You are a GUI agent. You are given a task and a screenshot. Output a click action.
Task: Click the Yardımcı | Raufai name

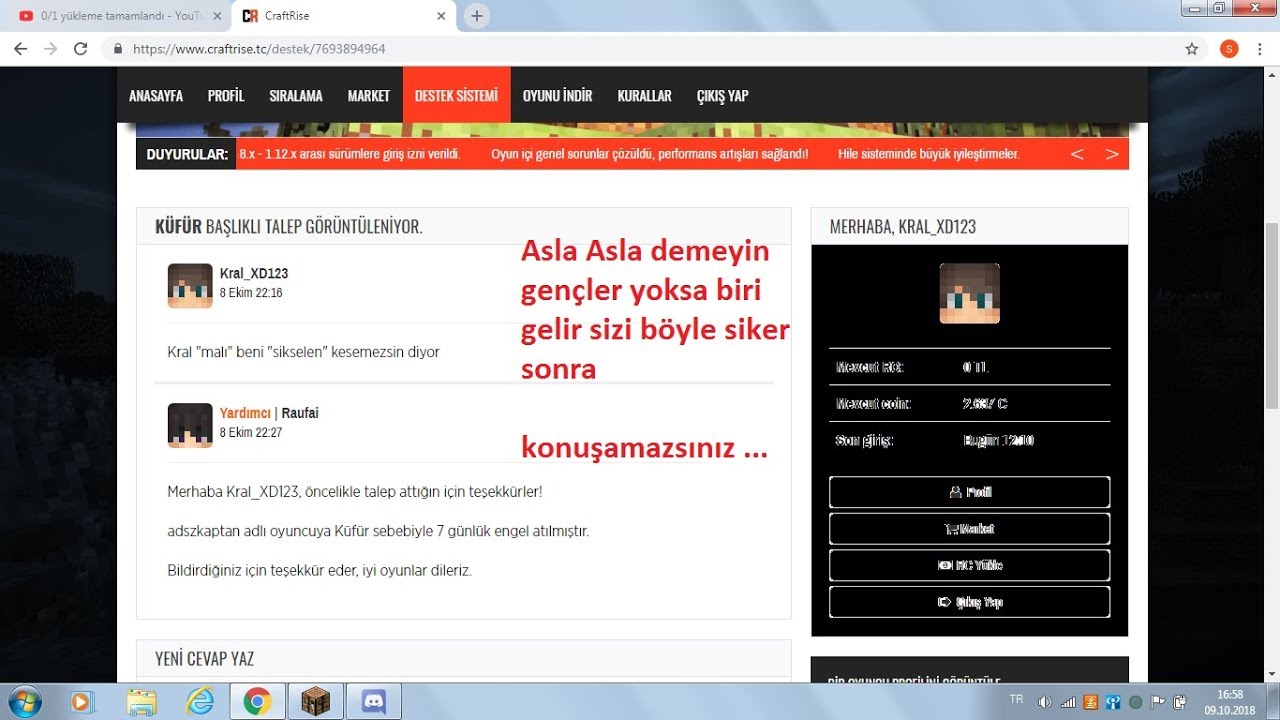(269, 413)
